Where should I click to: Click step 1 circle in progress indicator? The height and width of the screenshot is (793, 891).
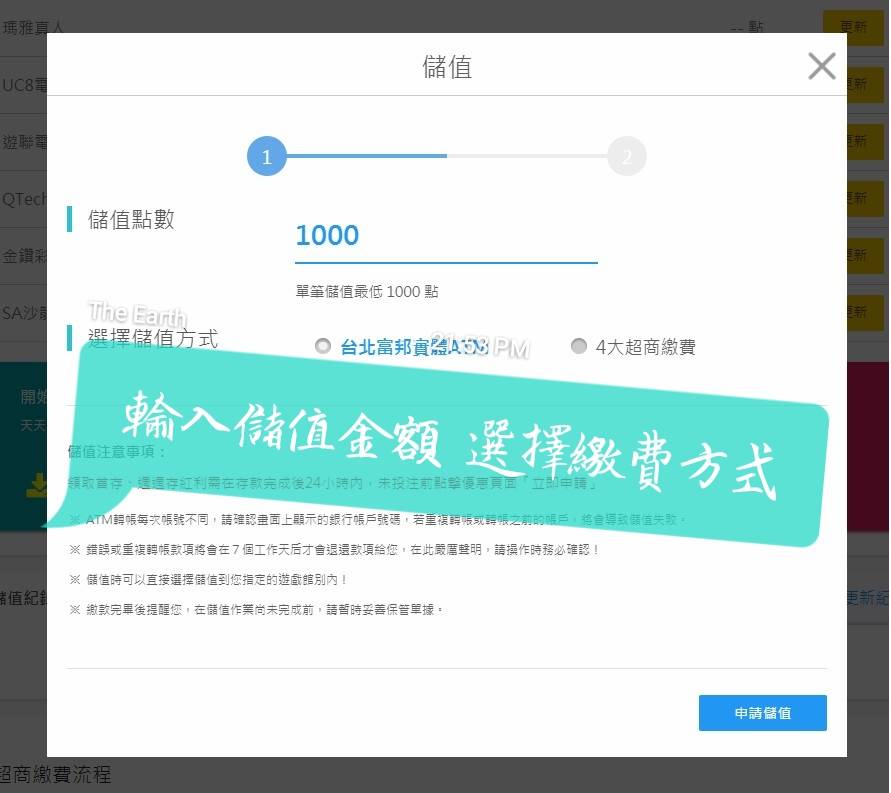(267, 156)
